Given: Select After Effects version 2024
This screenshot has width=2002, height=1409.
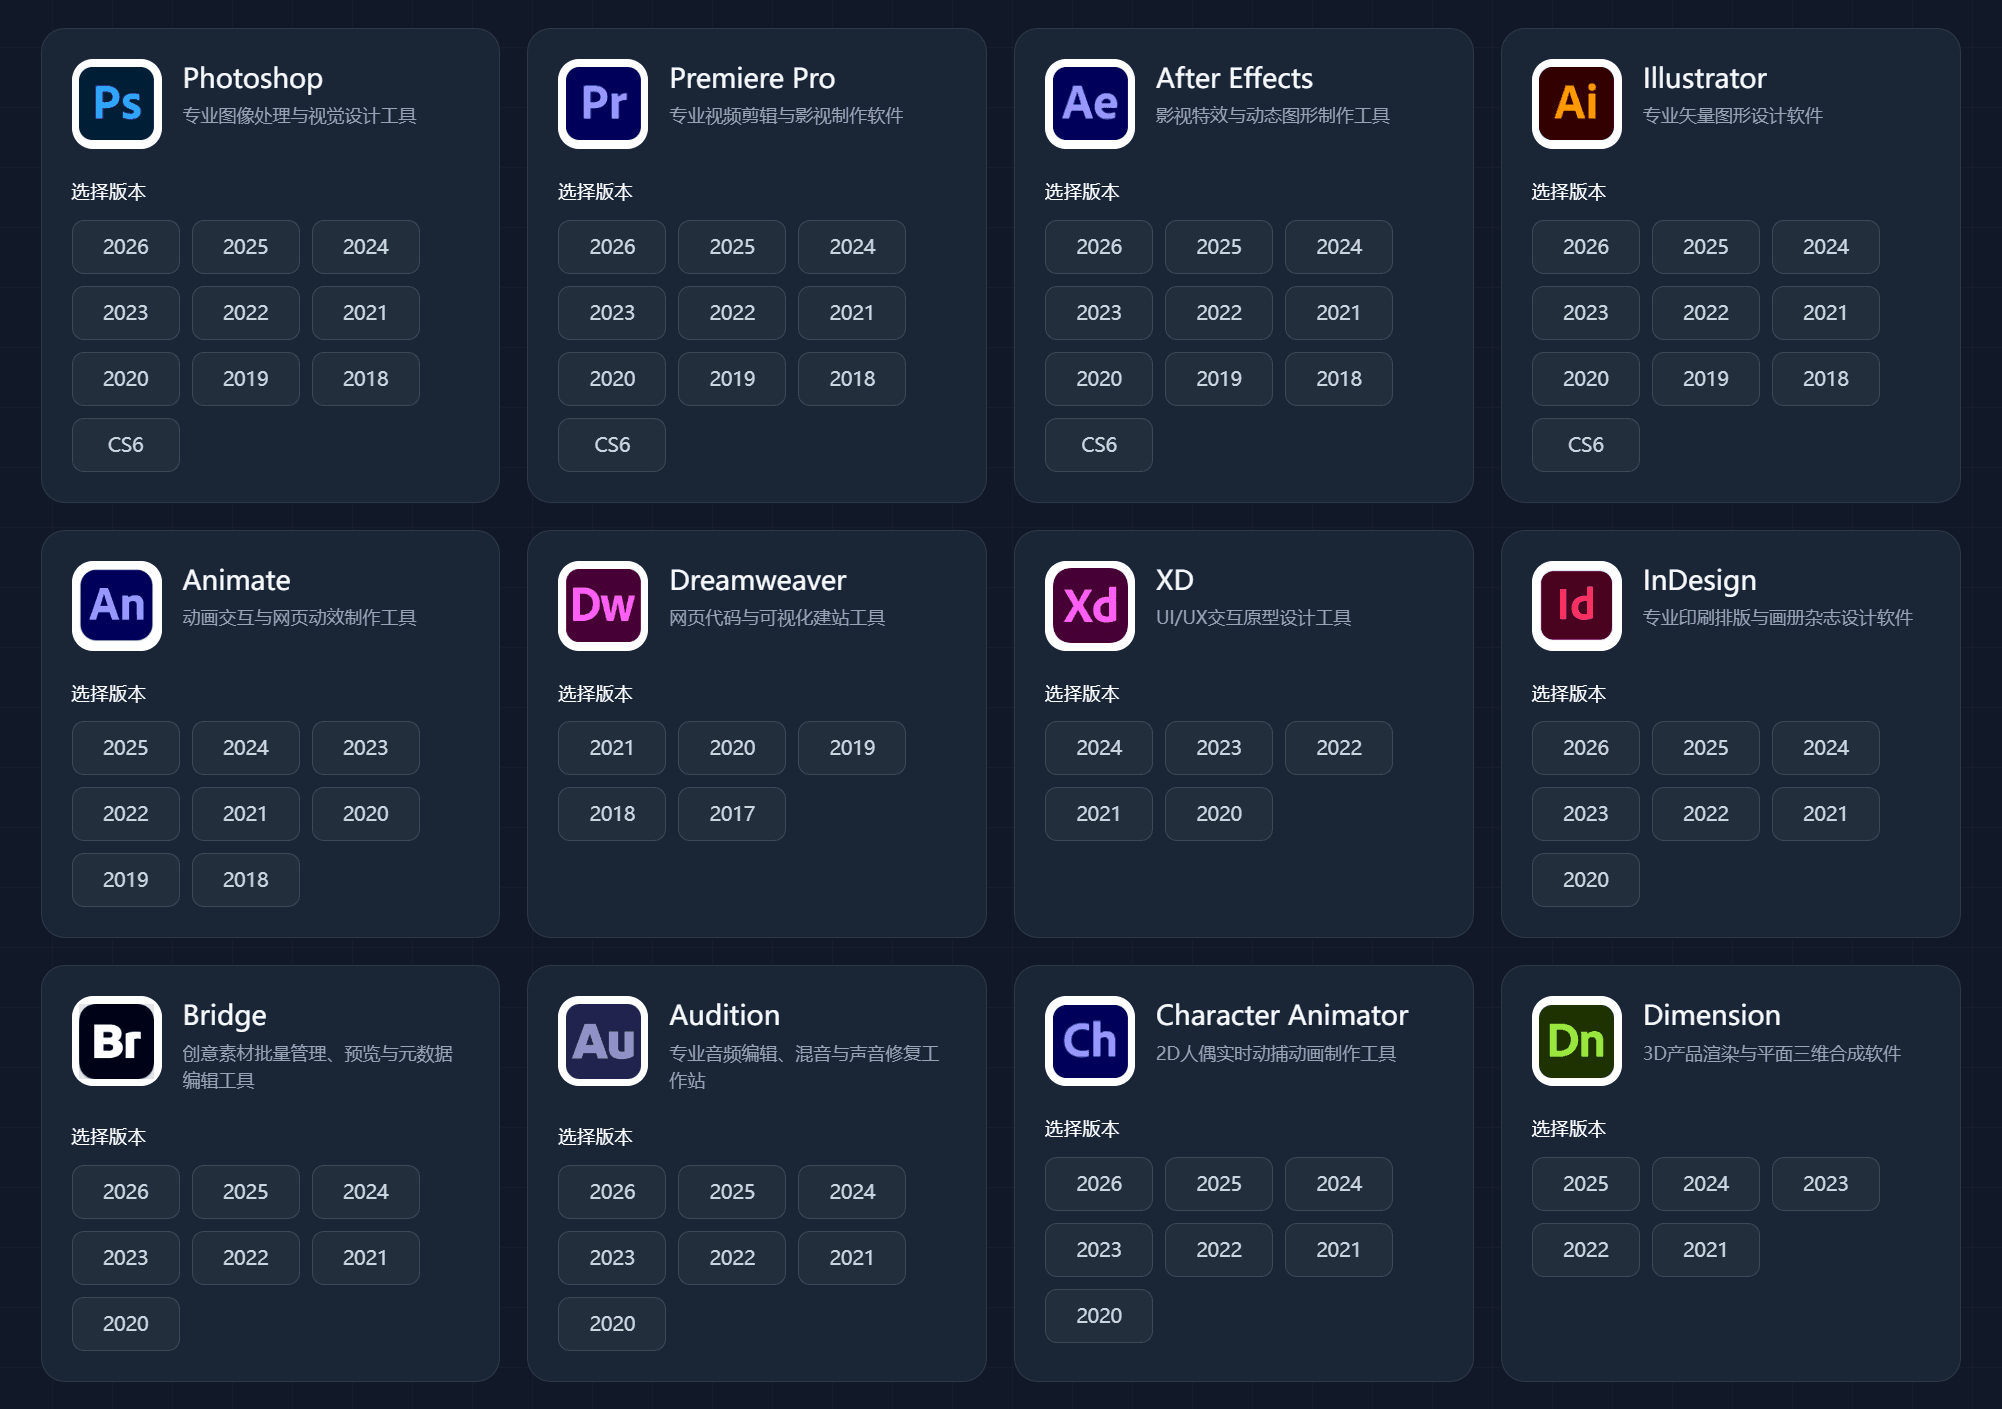Looking at the screenshot, I should (1339, 247).
